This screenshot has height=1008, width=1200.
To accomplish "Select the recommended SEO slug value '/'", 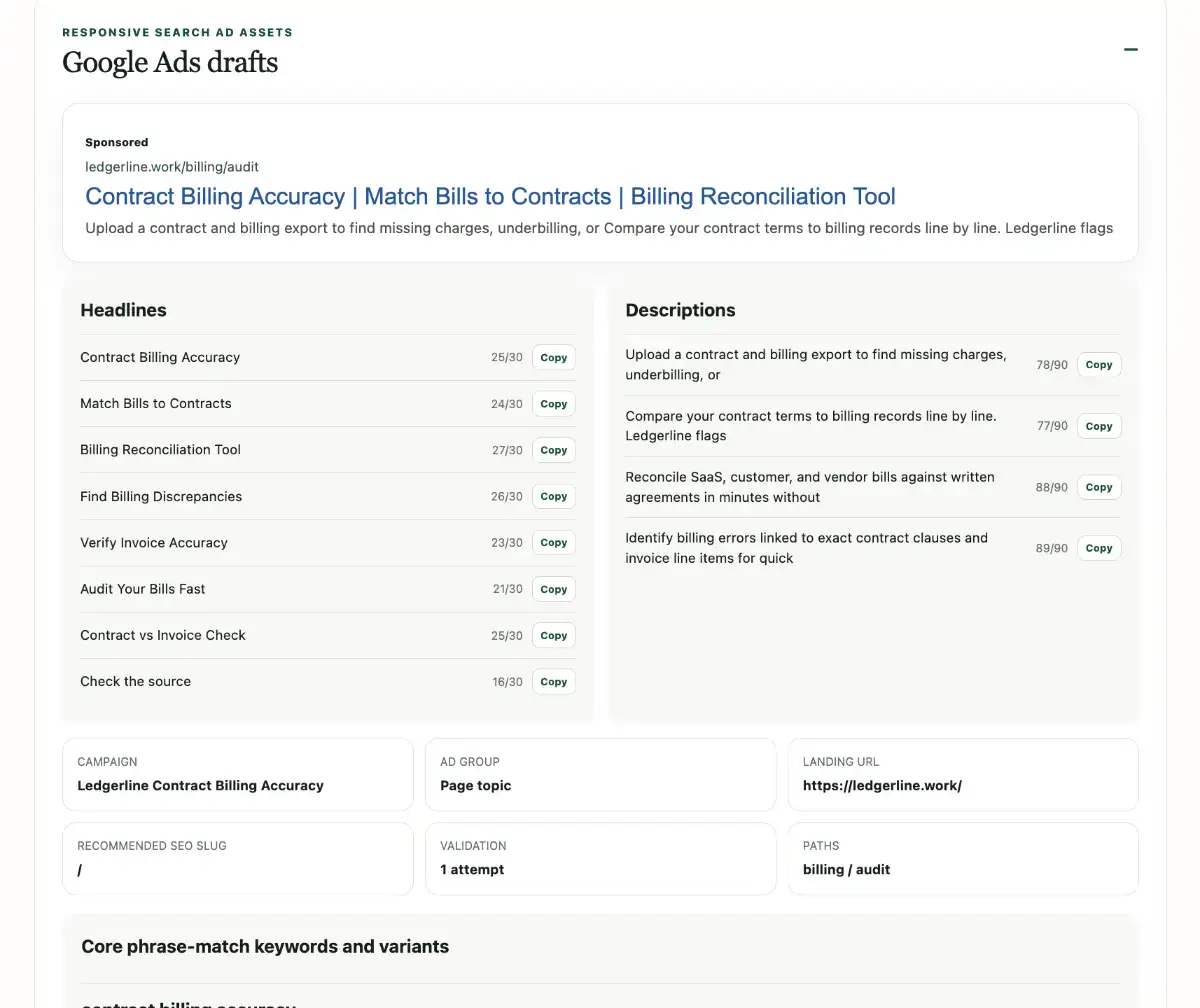I will click(80, 869).
